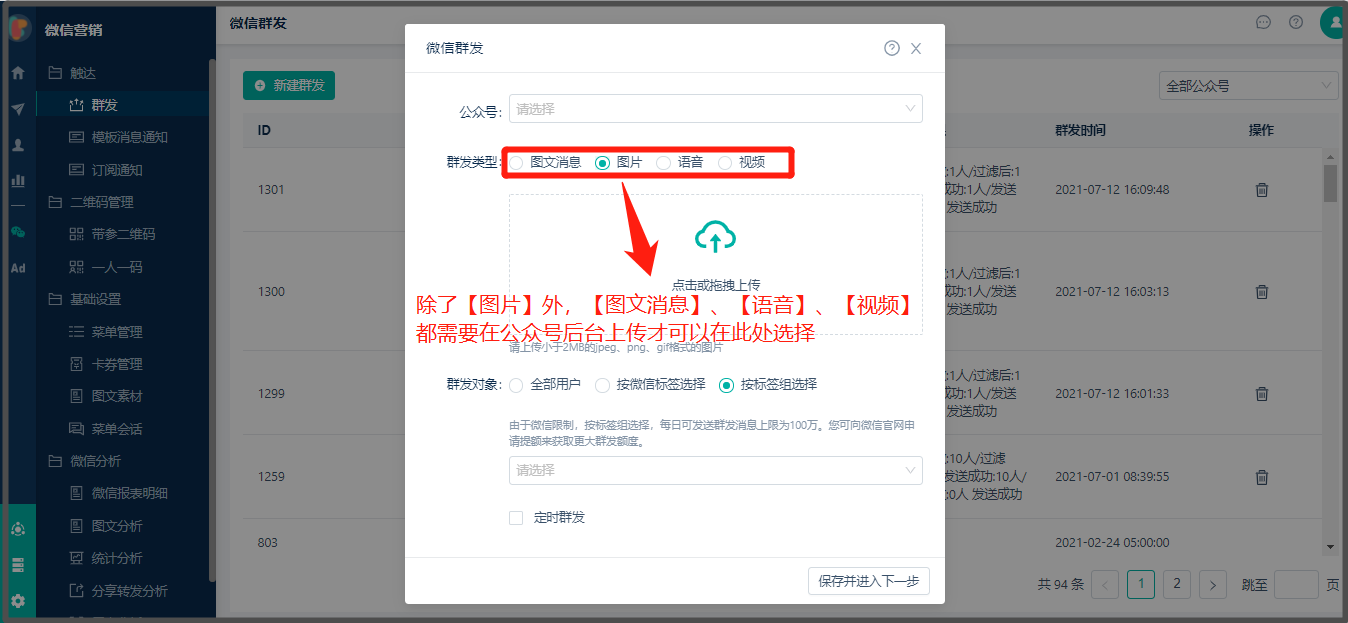Click the Ad icon in the left rail

click(18, 268)
